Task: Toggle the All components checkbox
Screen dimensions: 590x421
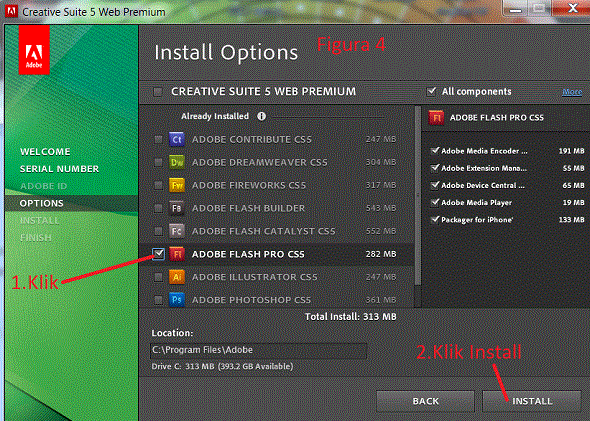Action: click(431, 91)
